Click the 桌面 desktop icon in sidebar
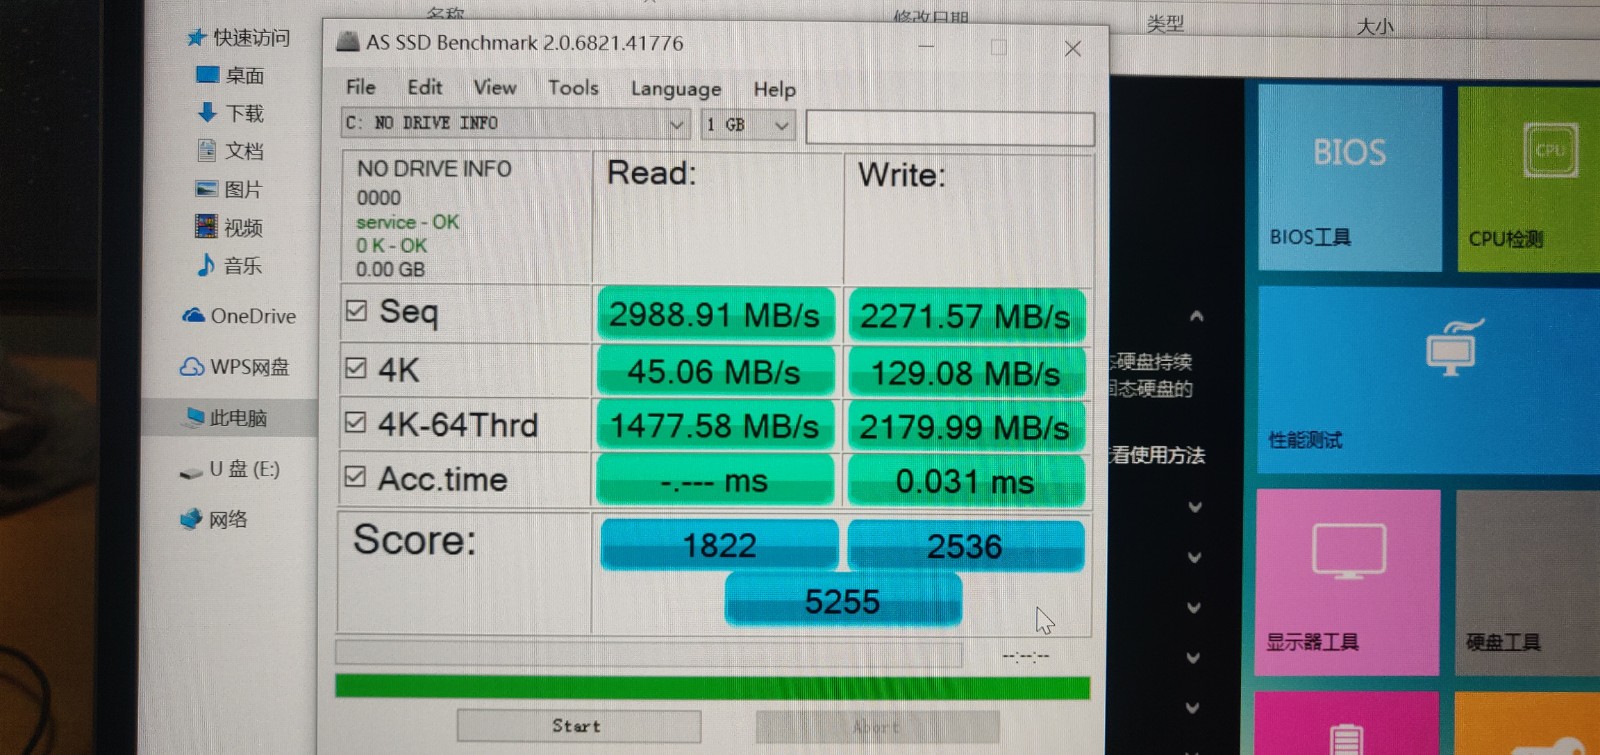The height and width of the screenshot is (755, 1600). click(208, 74)
